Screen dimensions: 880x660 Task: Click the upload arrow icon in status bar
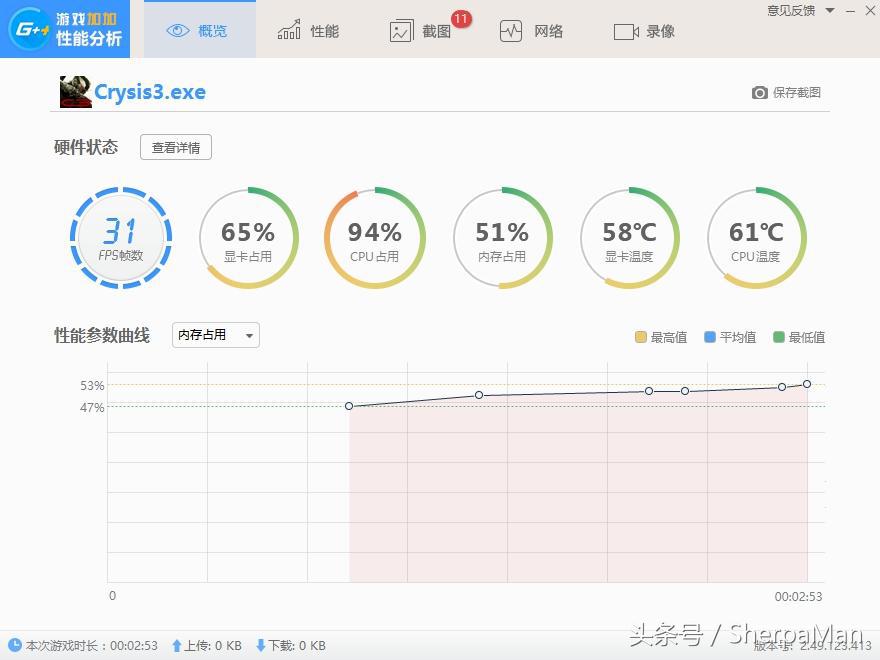(177, 645)
